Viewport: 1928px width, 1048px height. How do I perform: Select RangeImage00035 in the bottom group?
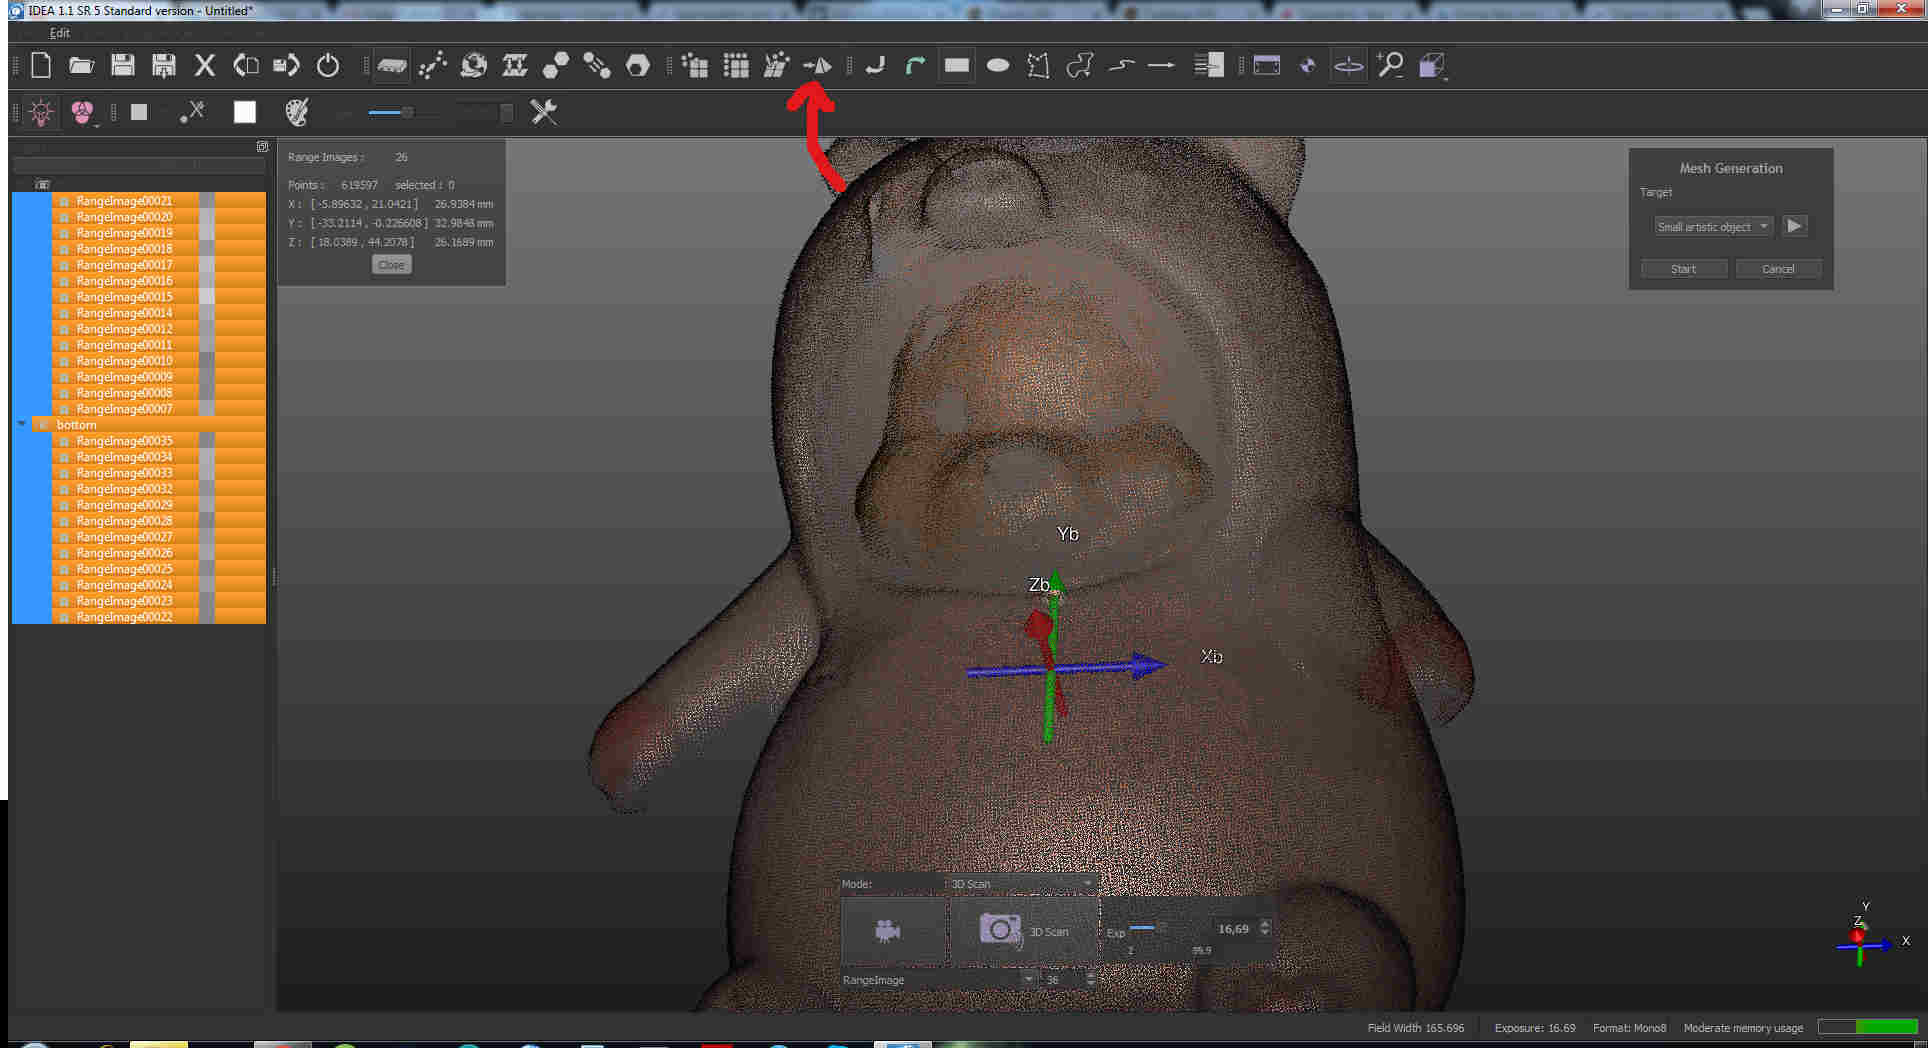[x=124, y=441]
